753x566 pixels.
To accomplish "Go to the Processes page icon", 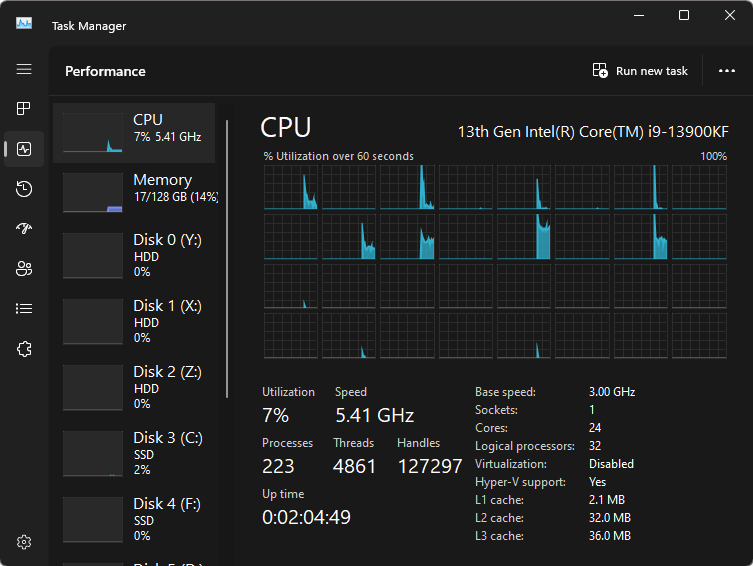I will [x=24, y=108].
